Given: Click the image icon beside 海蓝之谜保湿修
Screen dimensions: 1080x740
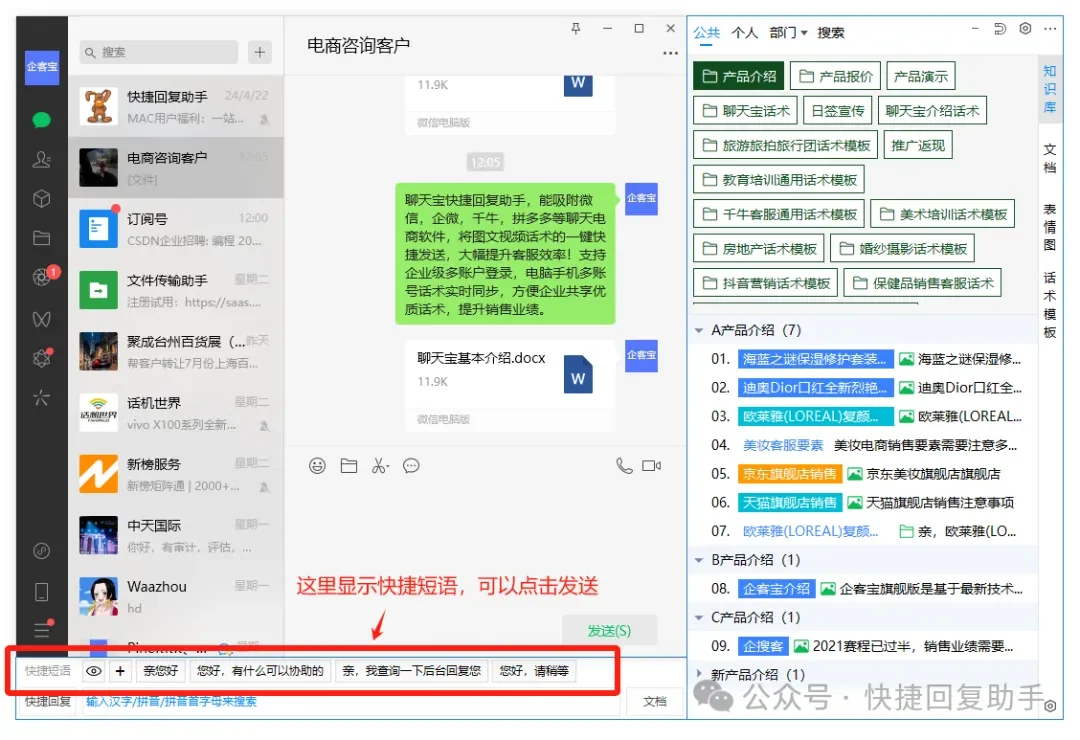Looking at the screenshot, I should (x=906, y=359).
